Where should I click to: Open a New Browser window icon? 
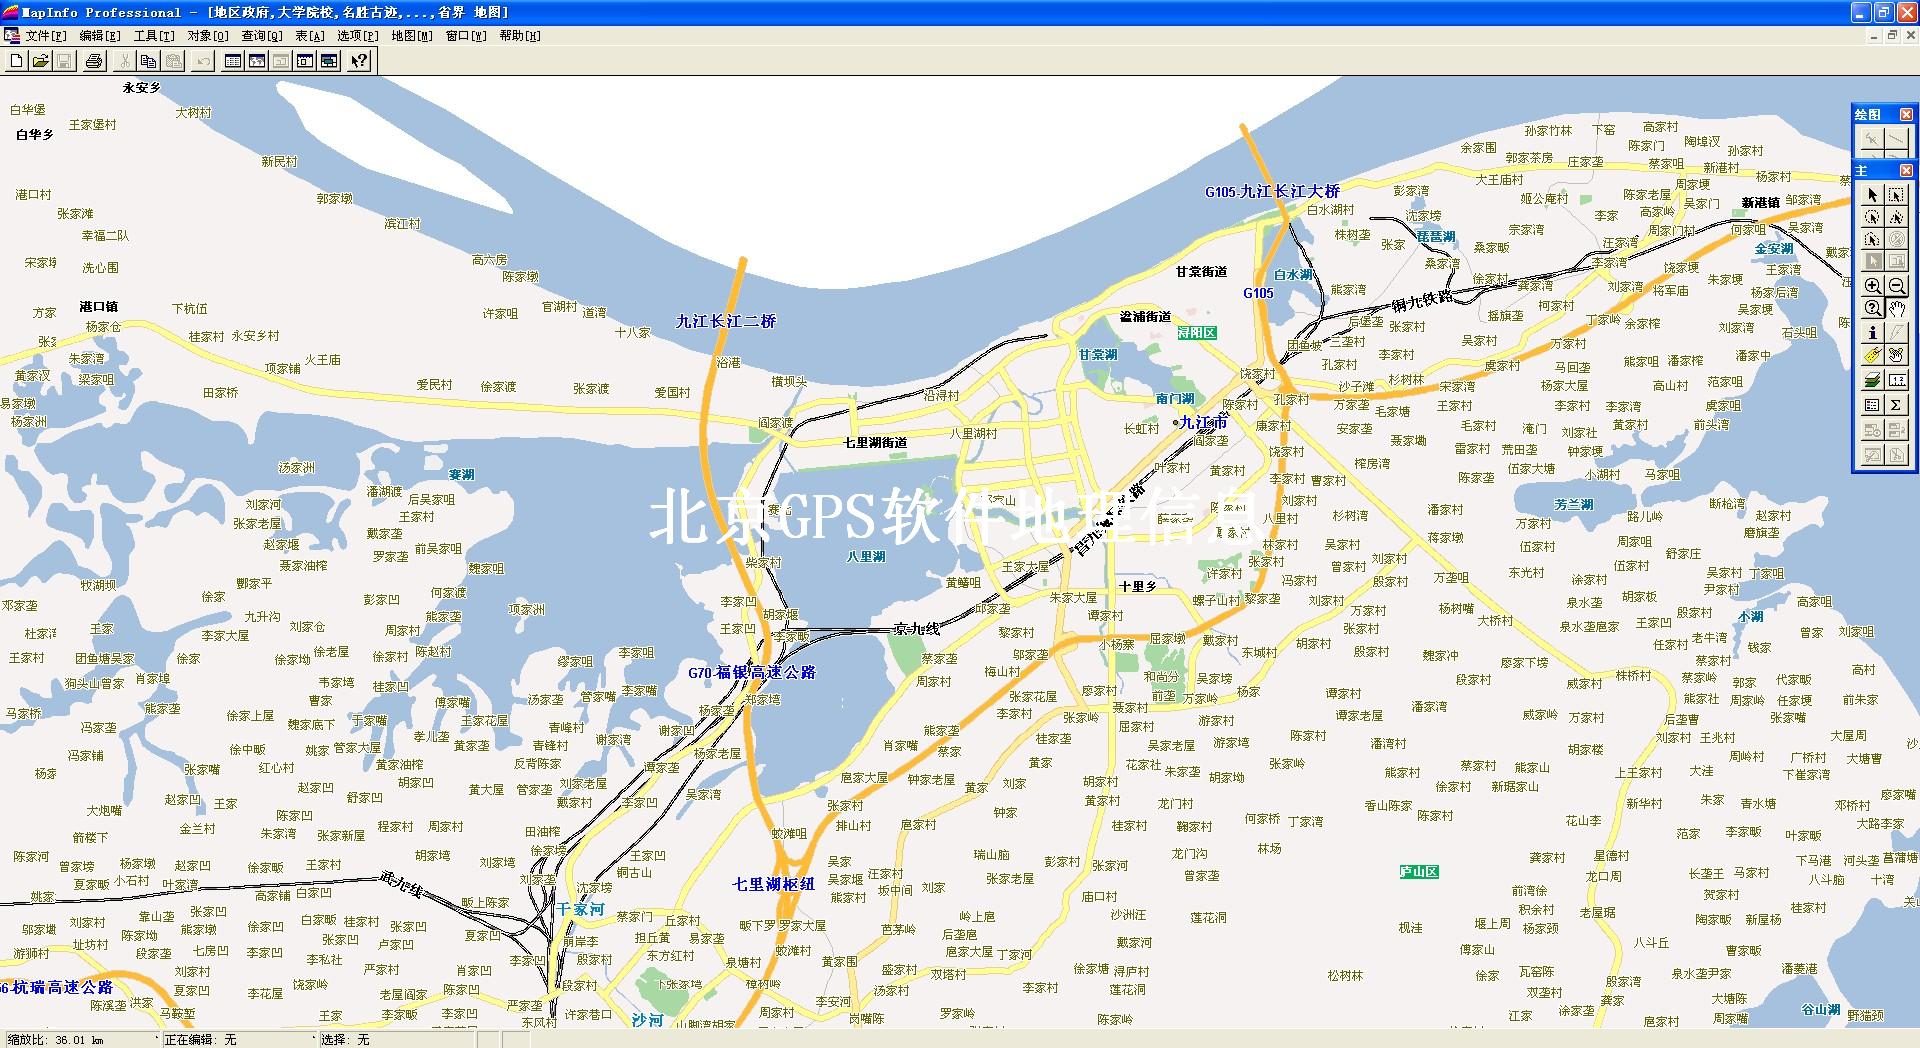coord(233,61)
